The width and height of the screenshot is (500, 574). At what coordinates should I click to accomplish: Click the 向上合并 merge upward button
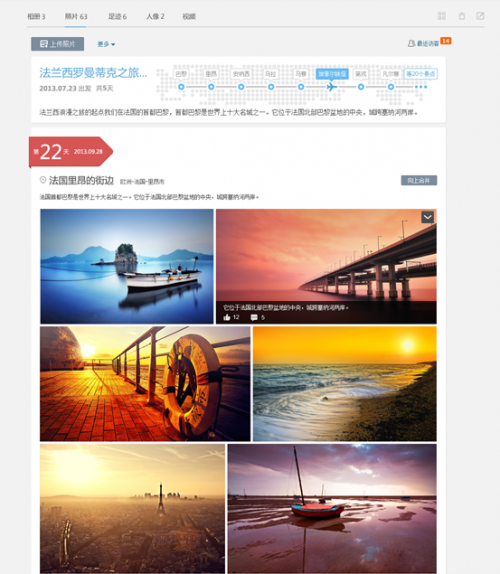[419, 180]
